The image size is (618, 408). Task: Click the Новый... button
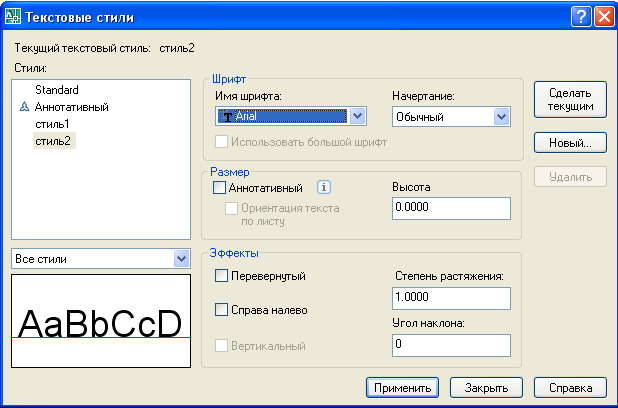tap(570, 143)
